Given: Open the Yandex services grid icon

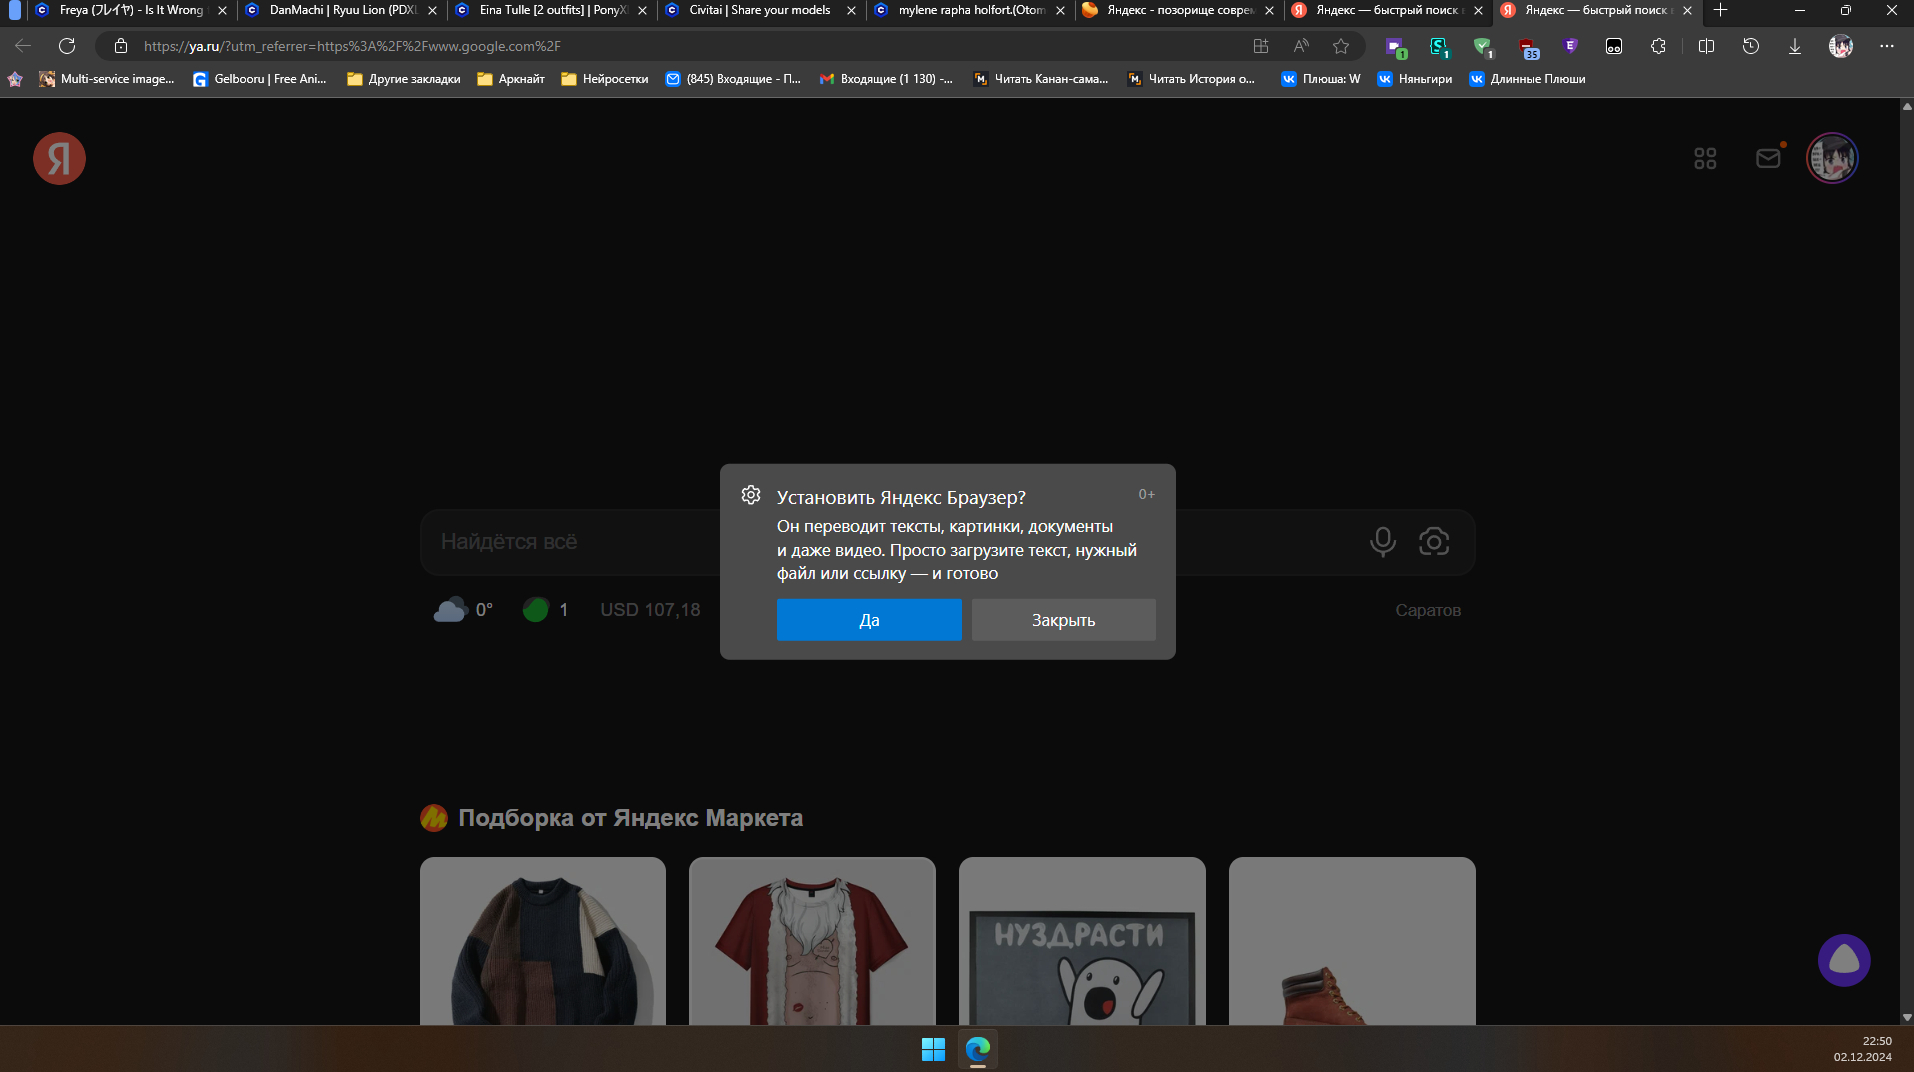Looking at the screenshot, I should [1705, 159].
